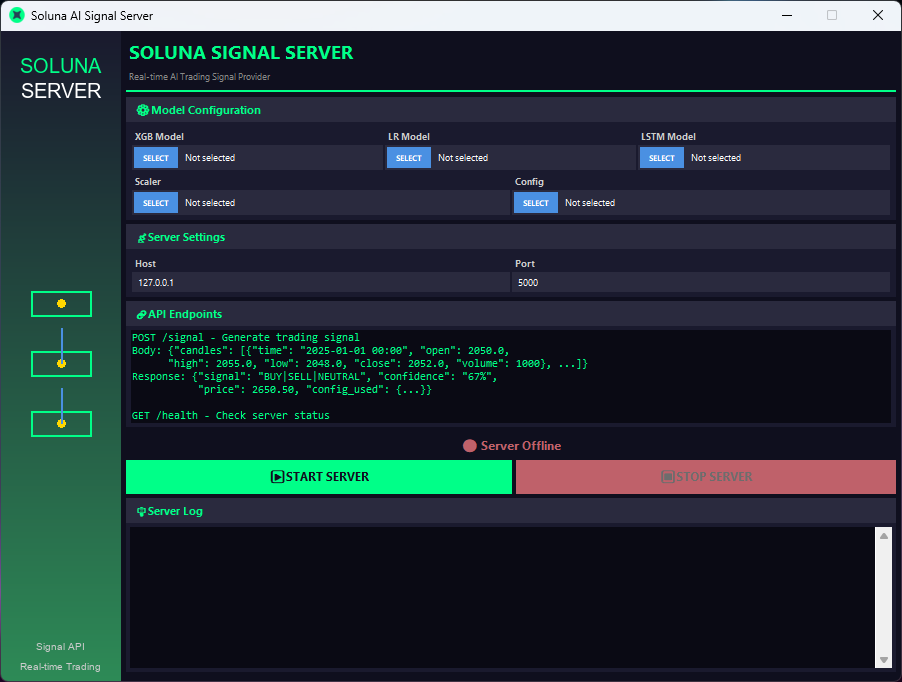Click the LR Model 'Not selected' text

click(x=463, y=158)
